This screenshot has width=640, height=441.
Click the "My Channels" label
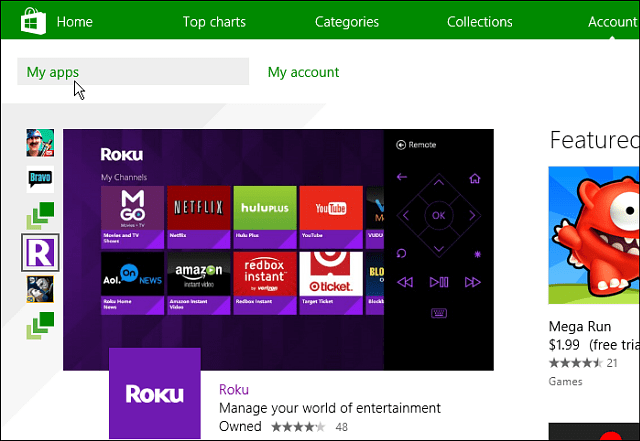pos(124,177)
